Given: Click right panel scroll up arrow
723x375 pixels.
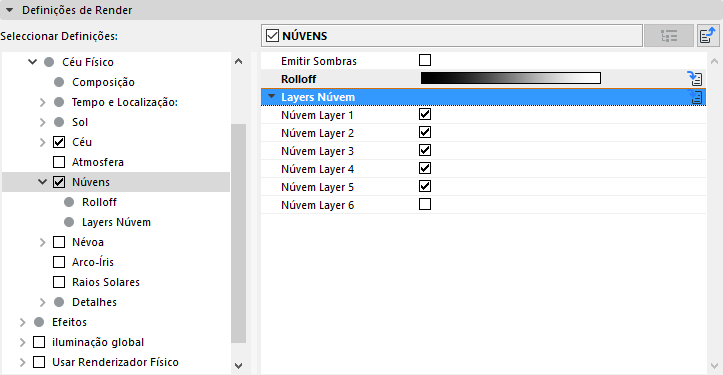Looking at the screenshot, I should [714, 61].
